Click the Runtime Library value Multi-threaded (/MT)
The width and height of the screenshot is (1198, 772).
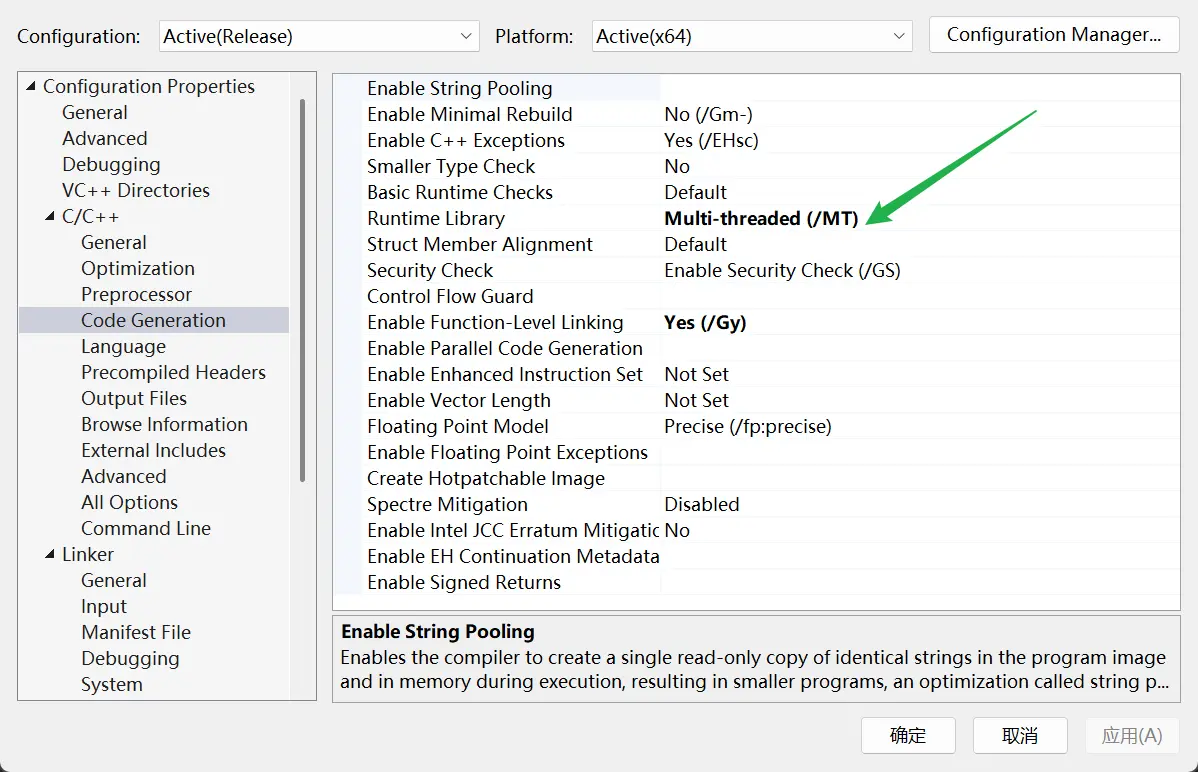(761, 218)
